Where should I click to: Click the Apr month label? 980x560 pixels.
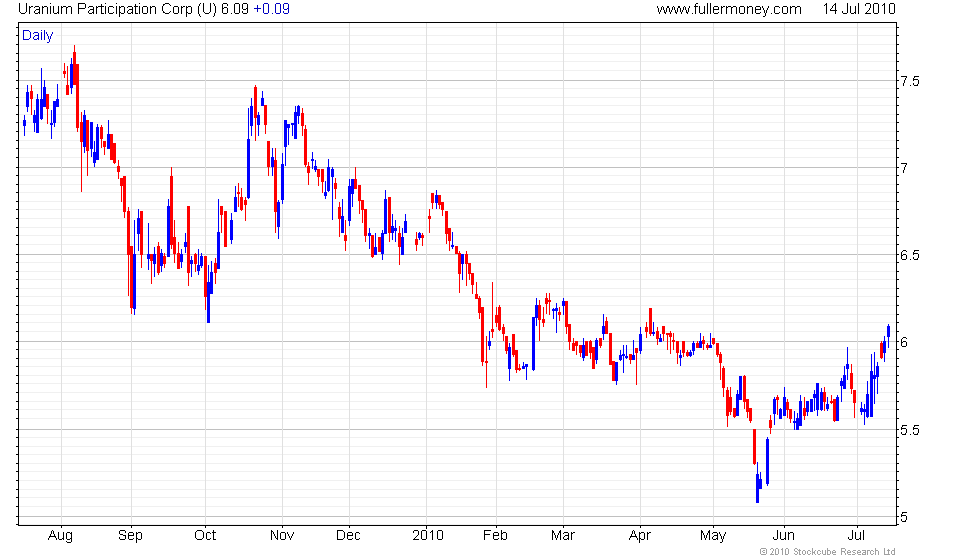pos(640,536)
